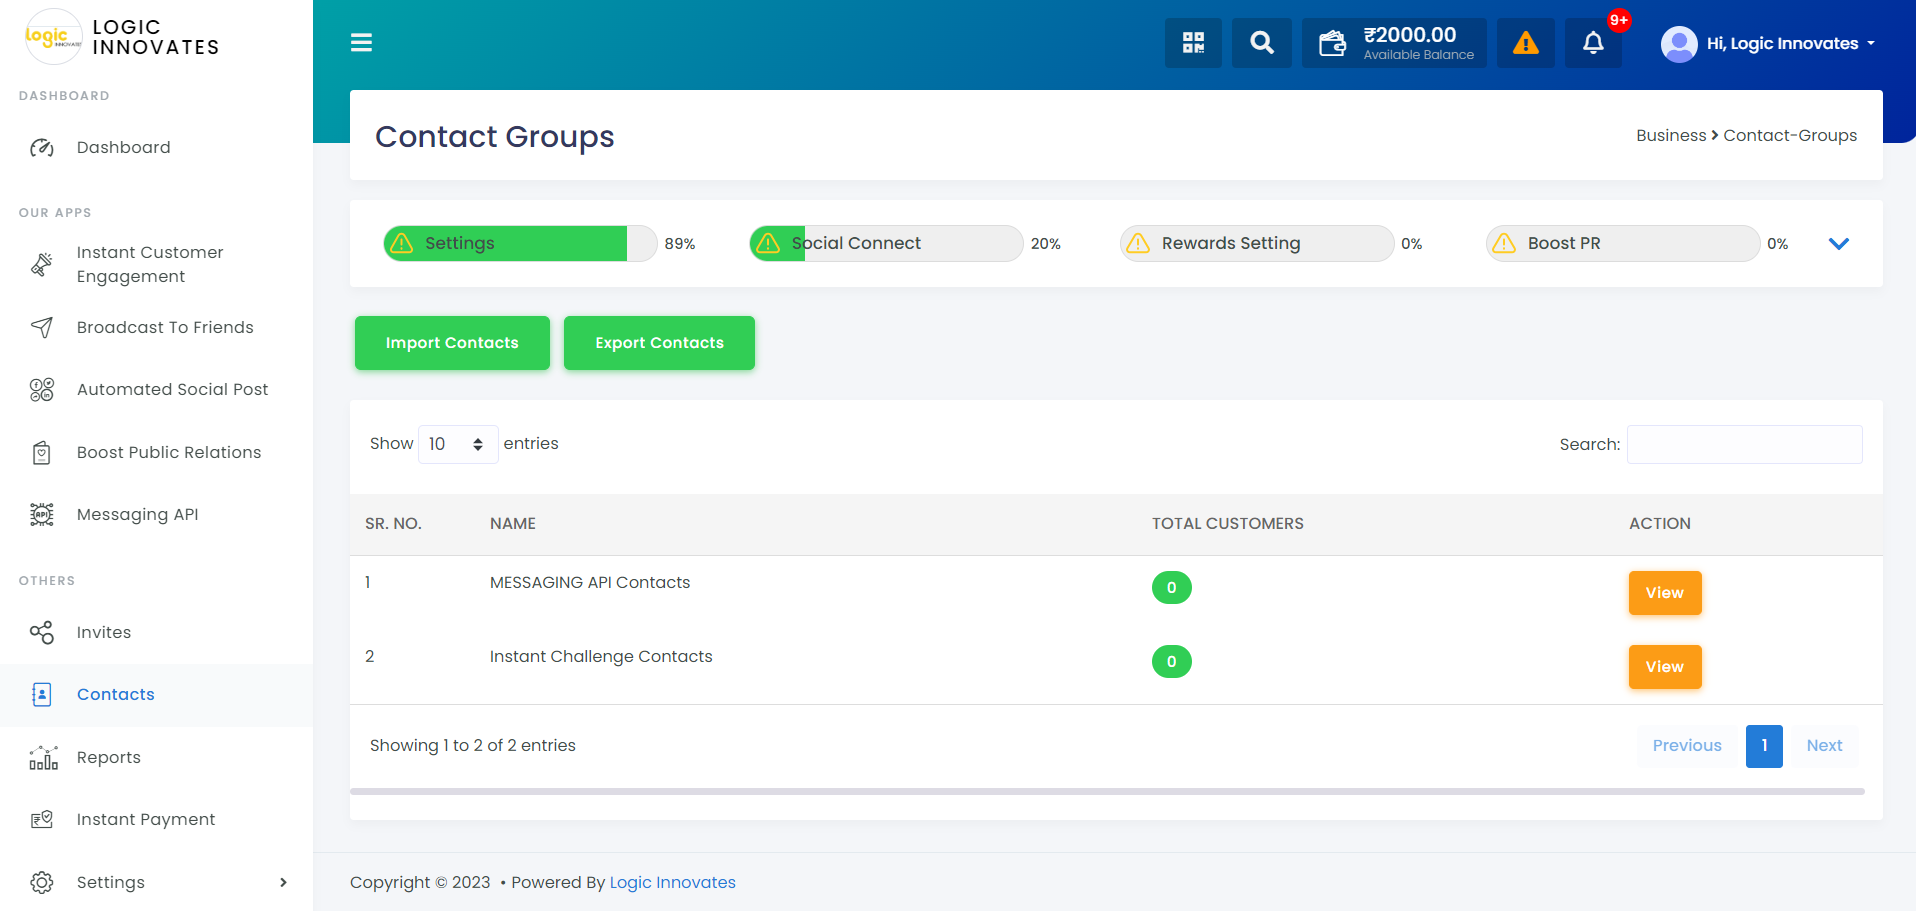The height and width of the screenshot is (911, 1916).
Task: Click the Invites share icon
Action: [x=42, y=633]
